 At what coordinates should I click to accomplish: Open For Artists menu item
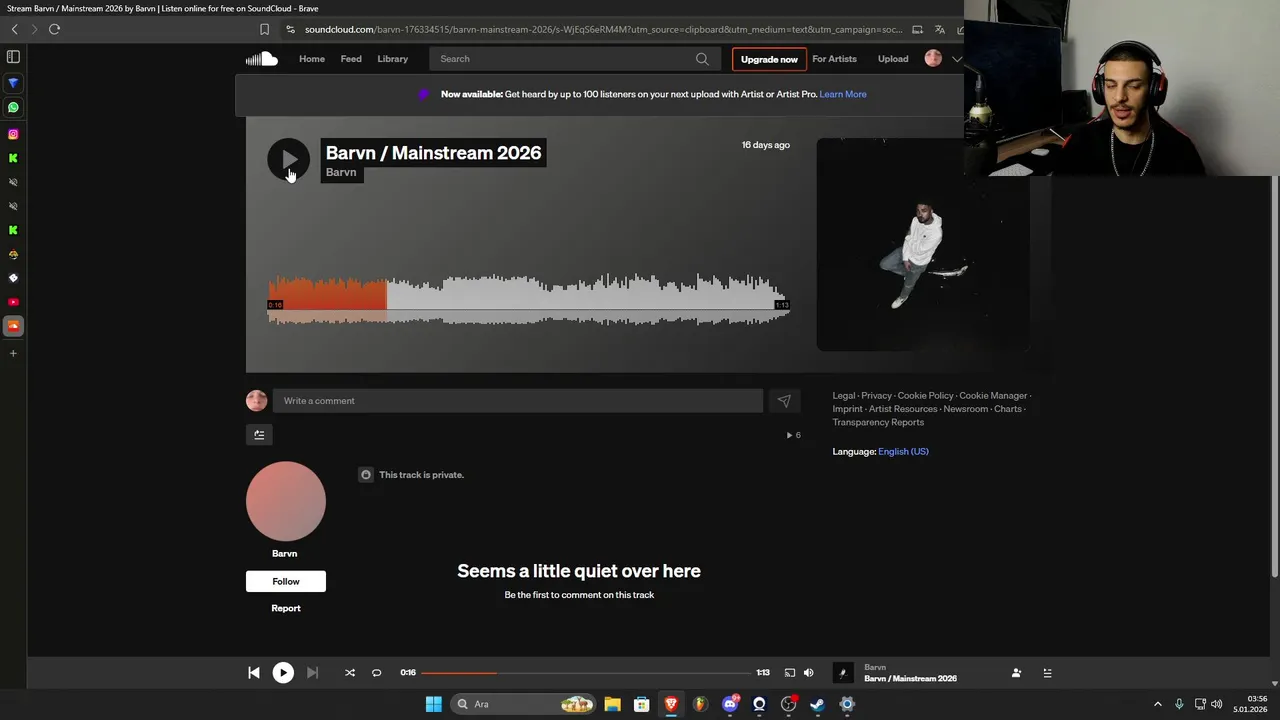pos(834,59)
